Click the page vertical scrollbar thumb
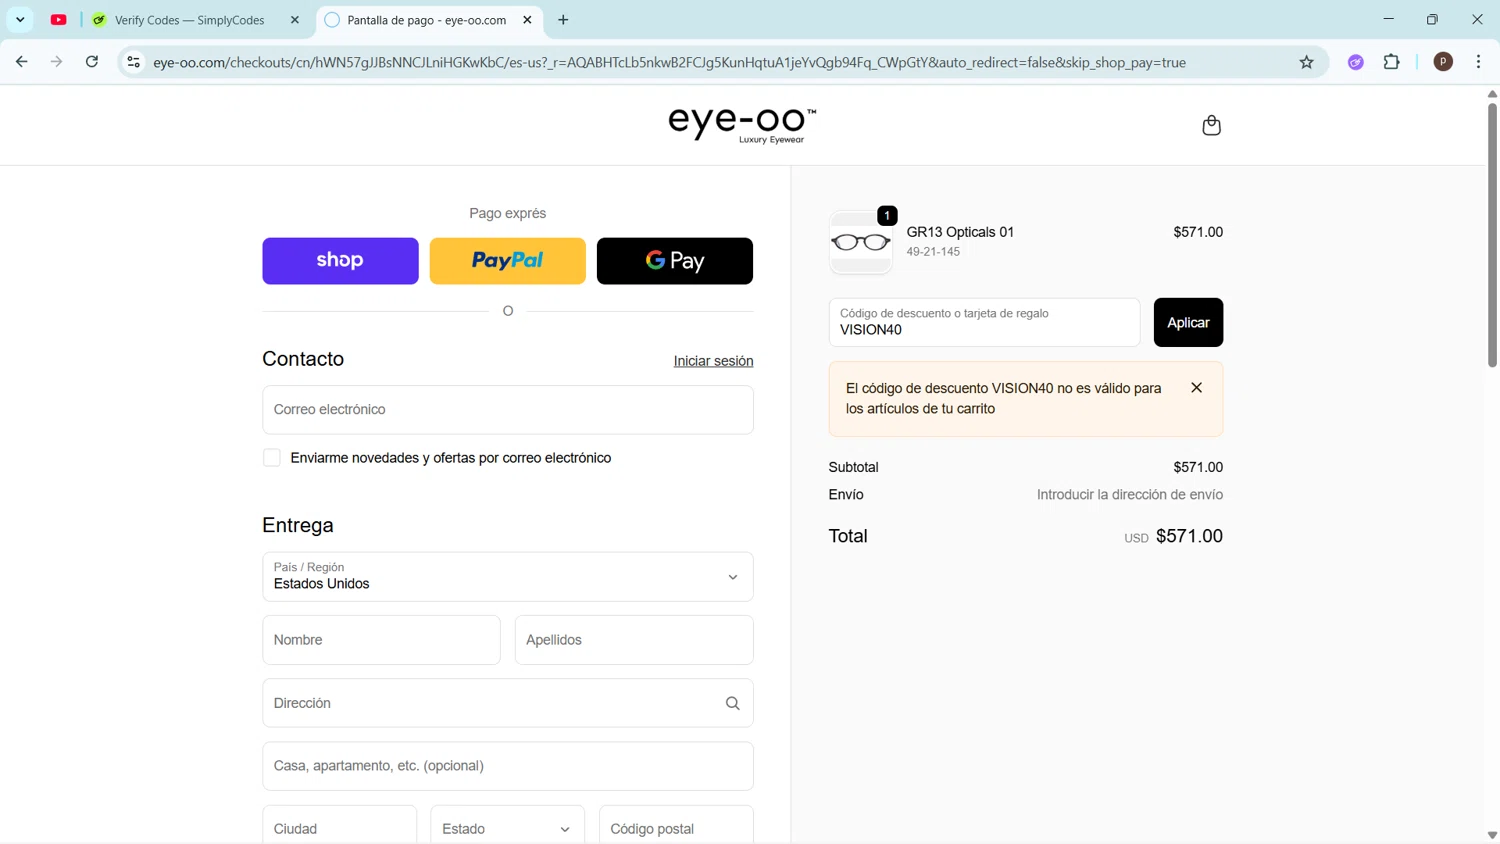 [1492, 234]
